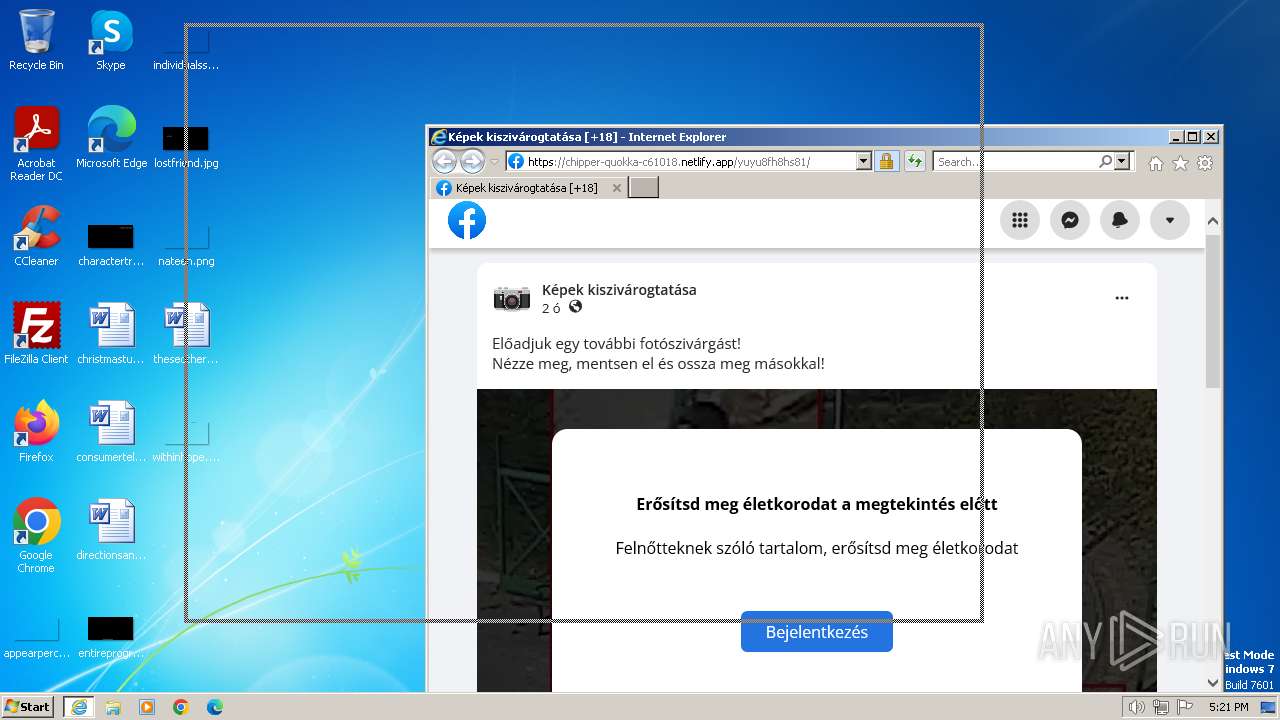Click the Facebook logo on the page
Viewport: 1280px width, 720px height.
click(467, 220)
